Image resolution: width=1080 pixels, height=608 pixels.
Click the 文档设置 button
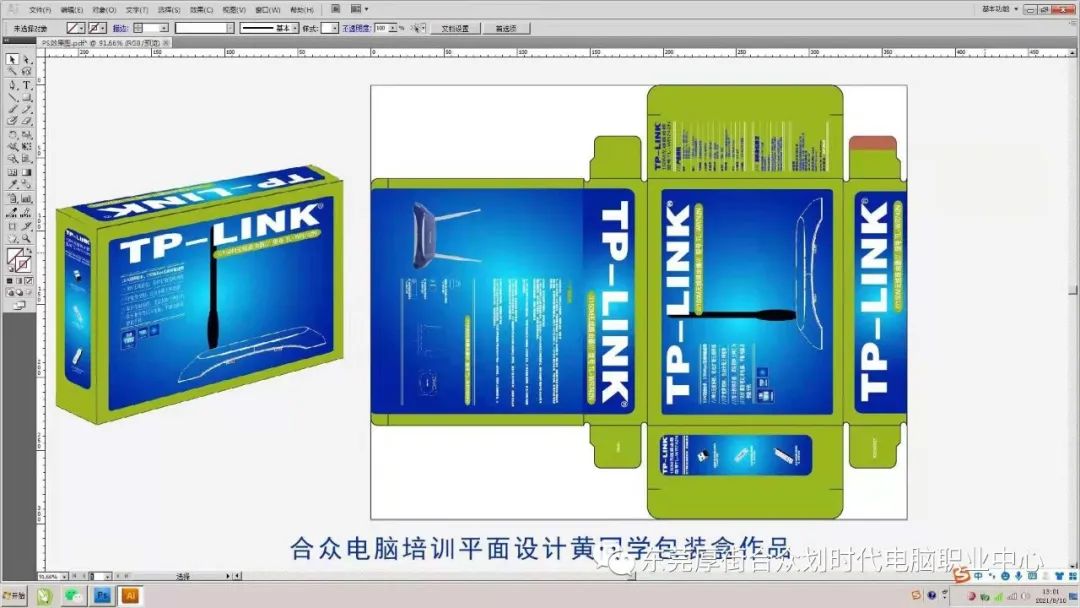[455, 28]
